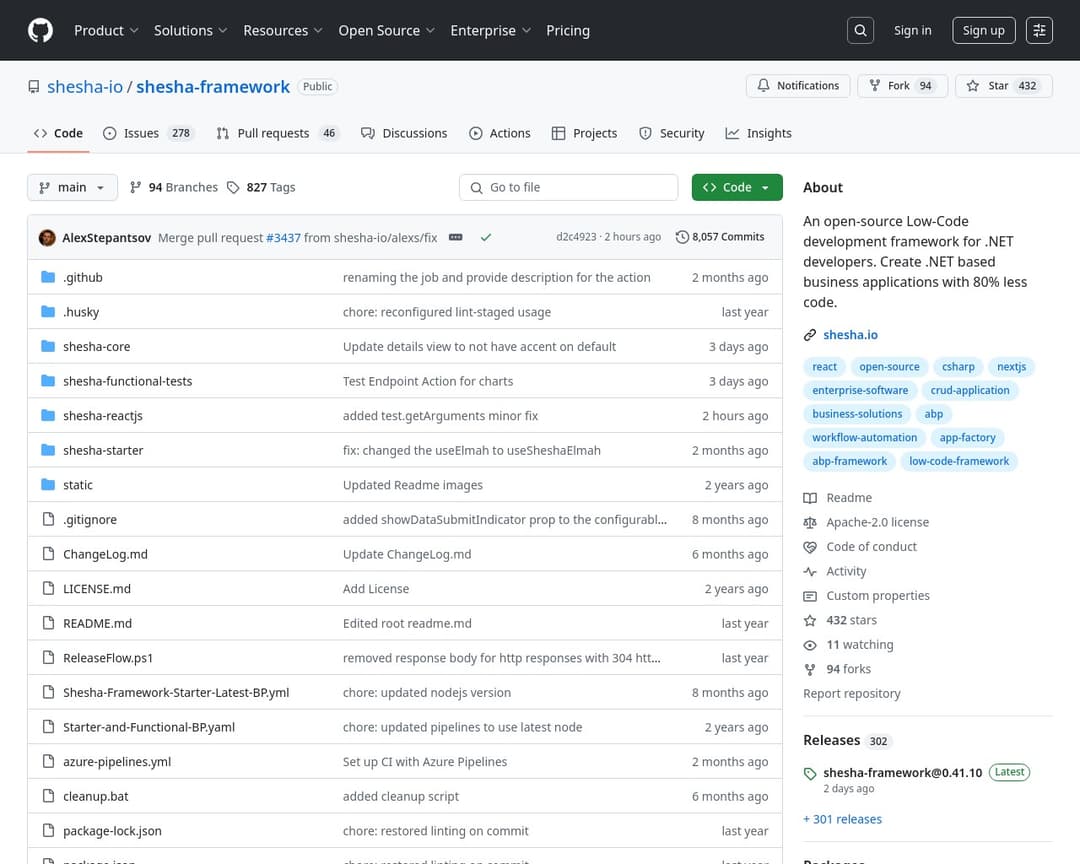View the Insights tab
Image resolution: width=1080 pixels, height=864 pixels.
tap(758, 133)
